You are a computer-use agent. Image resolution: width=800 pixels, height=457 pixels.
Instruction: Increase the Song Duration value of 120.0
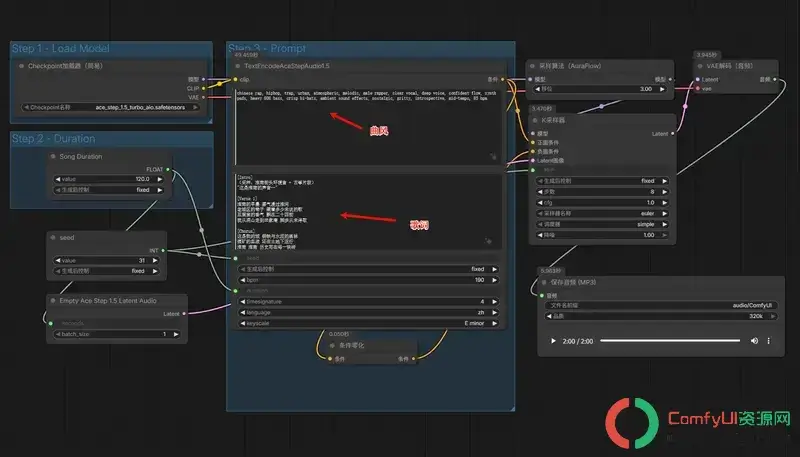coord(160,179)
